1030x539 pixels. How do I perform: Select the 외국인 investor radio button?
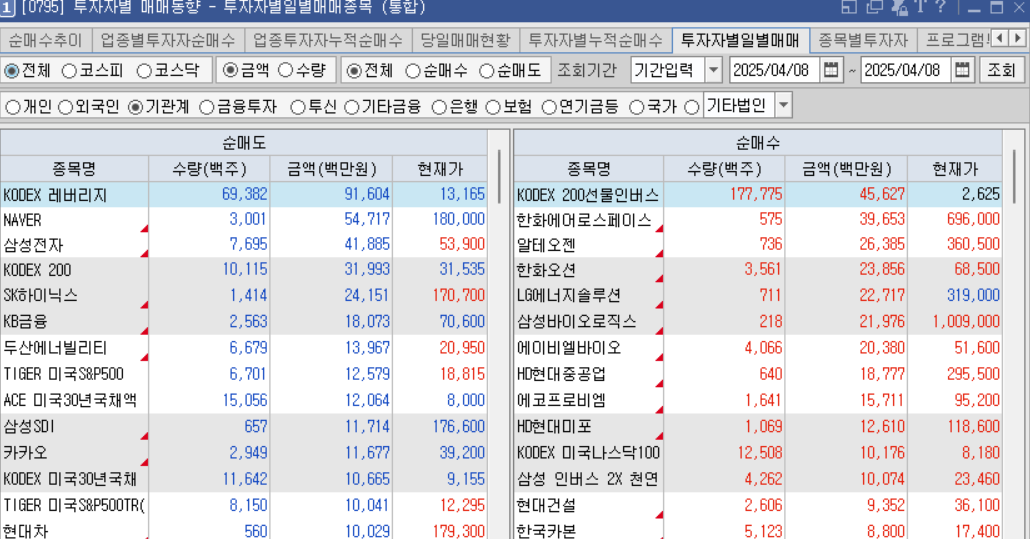(66, 108)
